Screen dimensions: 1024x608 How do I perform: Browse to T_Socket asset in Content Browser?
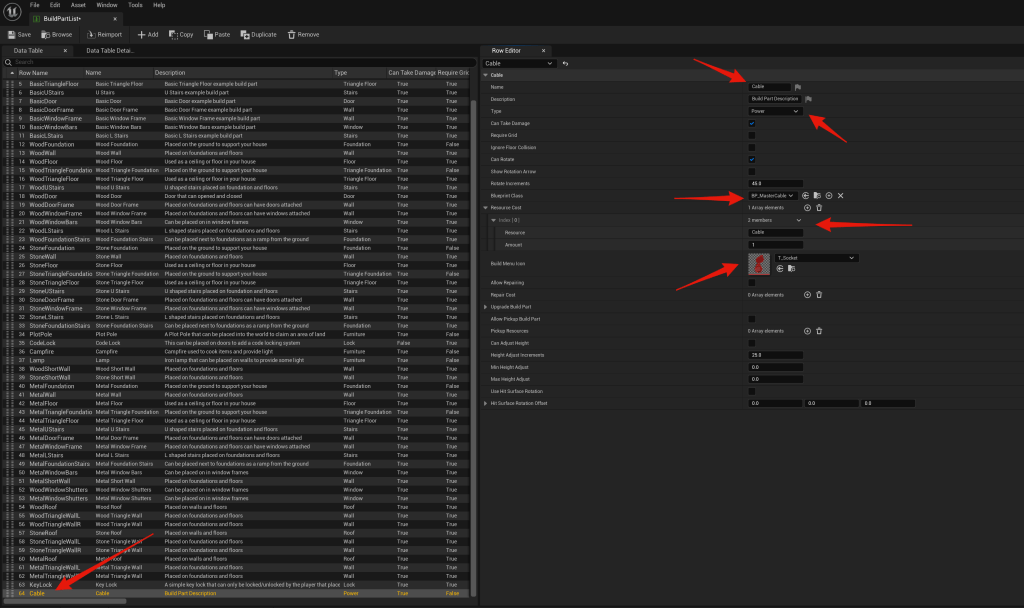tap(792, 269)
